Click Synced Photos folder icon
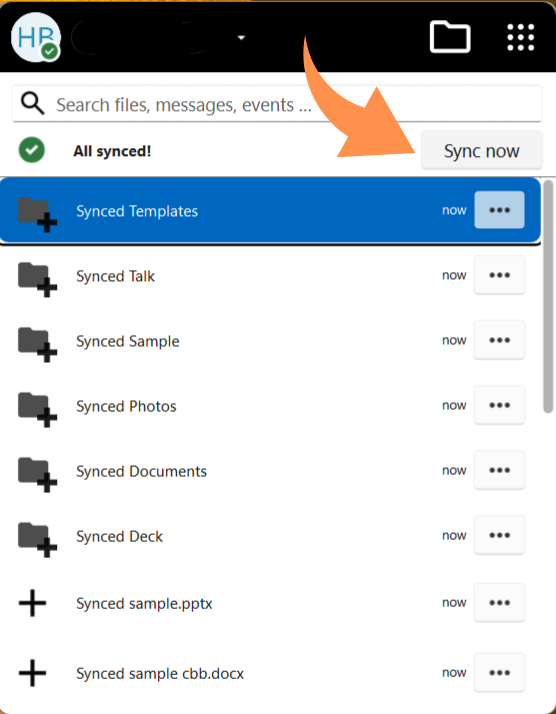 (37, 410)
